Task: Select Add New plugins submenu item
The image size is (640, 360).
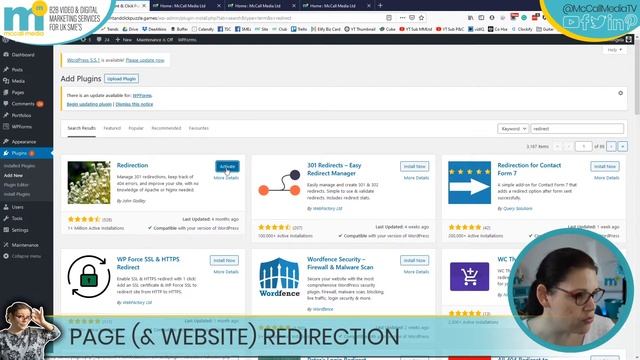Action: (13, 176)
